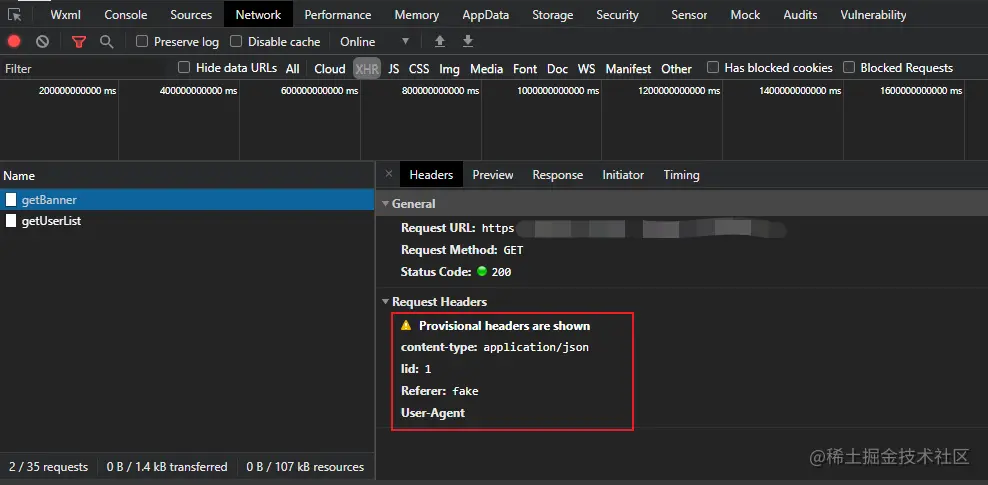Open network search with the magnifier icon
988x485 pixels.
pos(106,42)
